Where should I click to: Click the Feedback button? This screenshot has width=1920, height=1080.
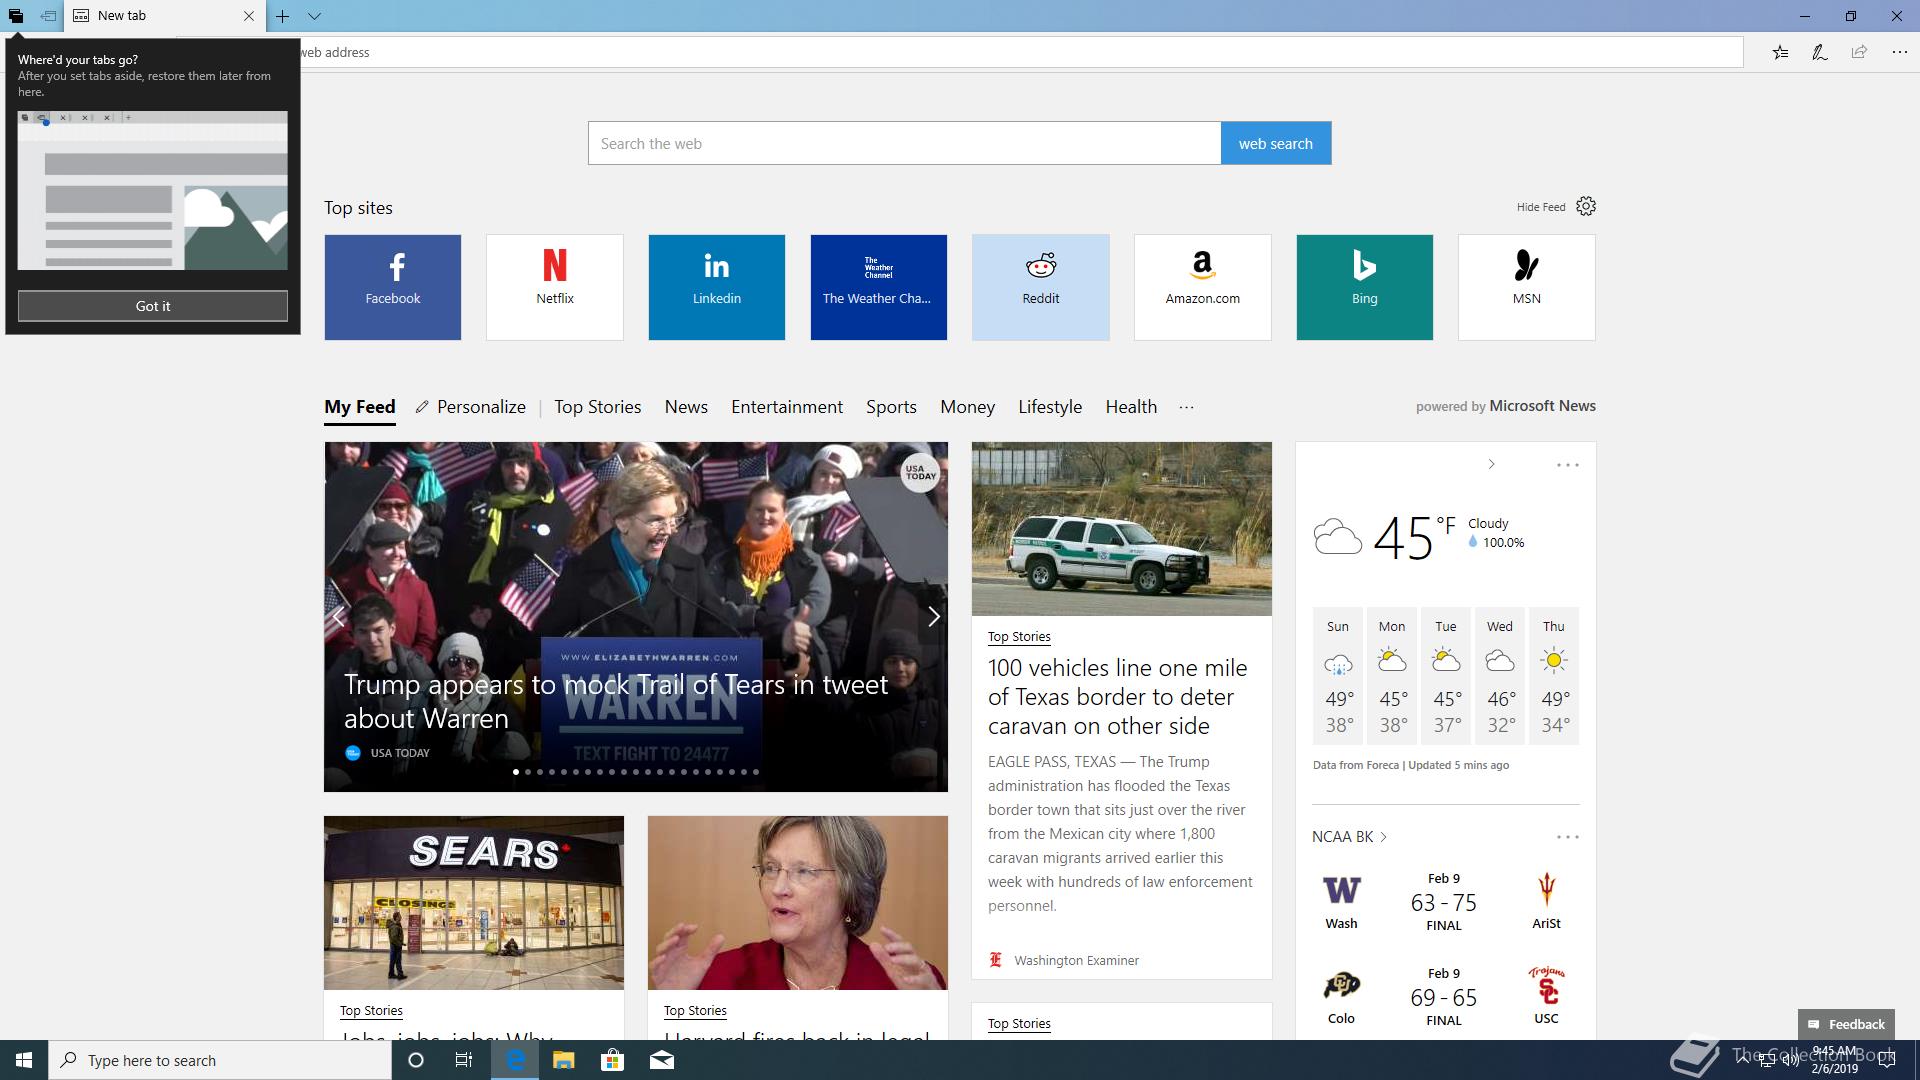click(x=1846, y=1024)
